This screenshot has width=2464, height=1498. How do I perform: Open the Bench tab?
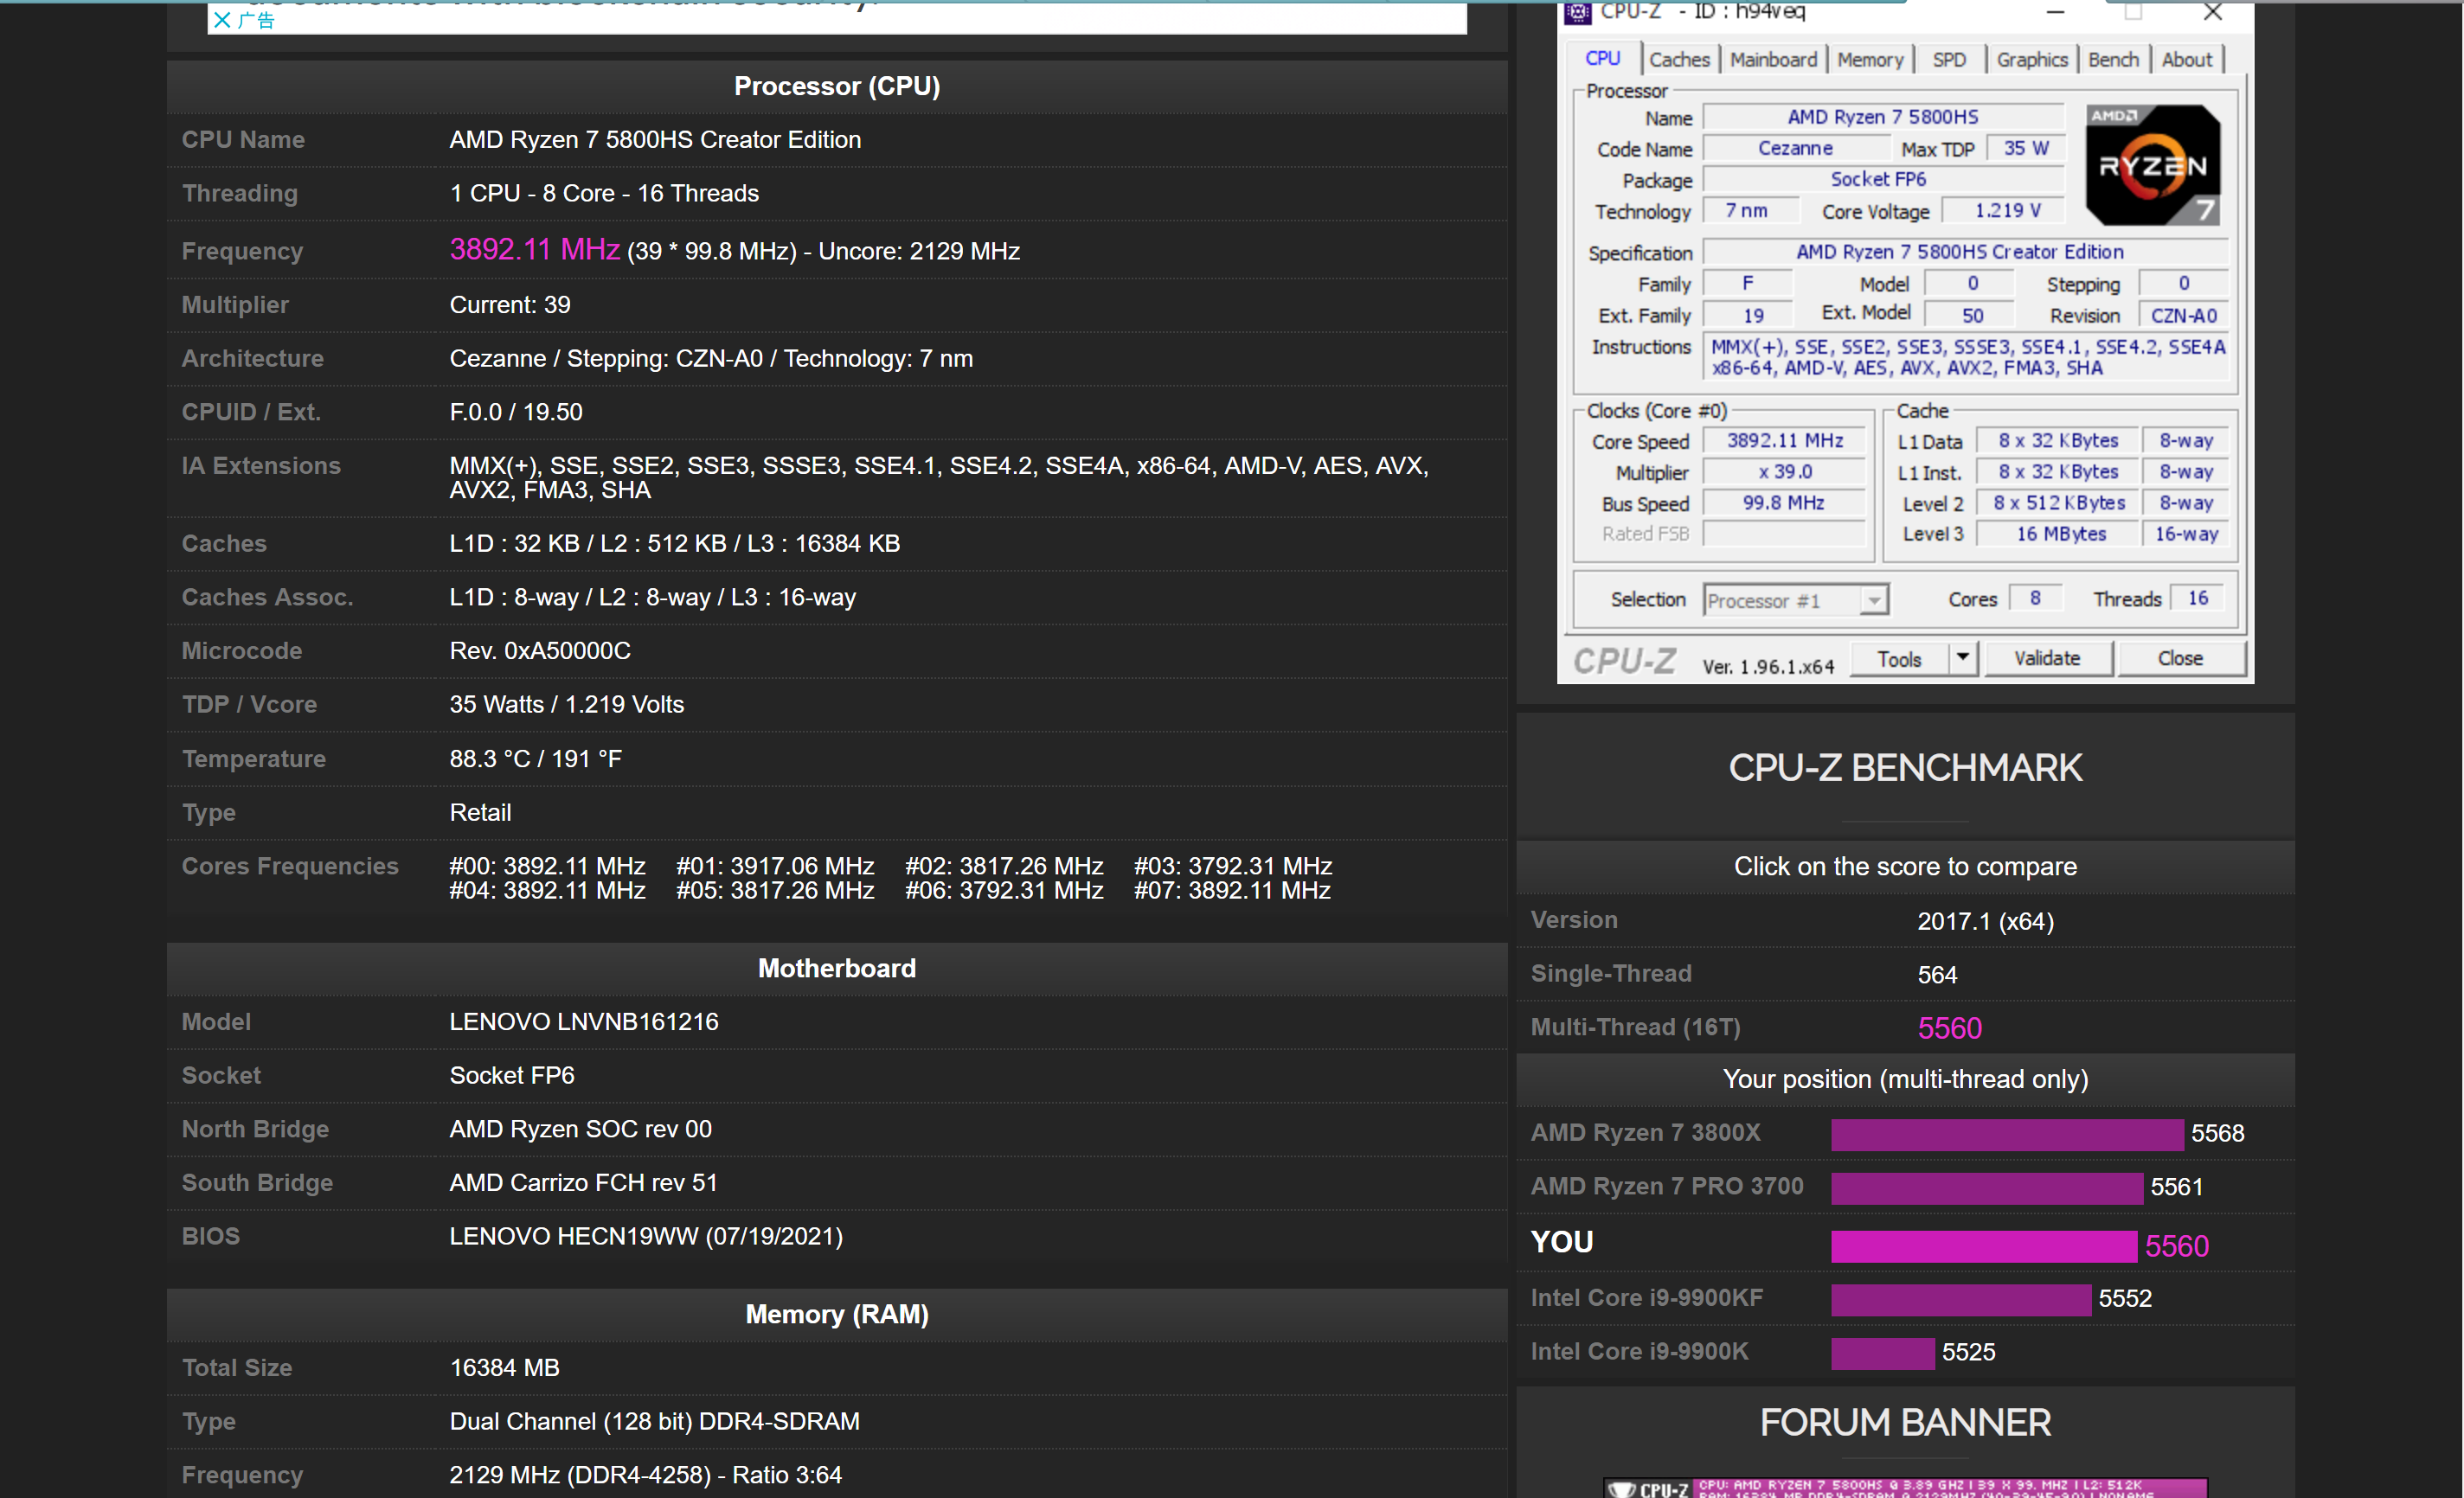(x=2113, y=60)
